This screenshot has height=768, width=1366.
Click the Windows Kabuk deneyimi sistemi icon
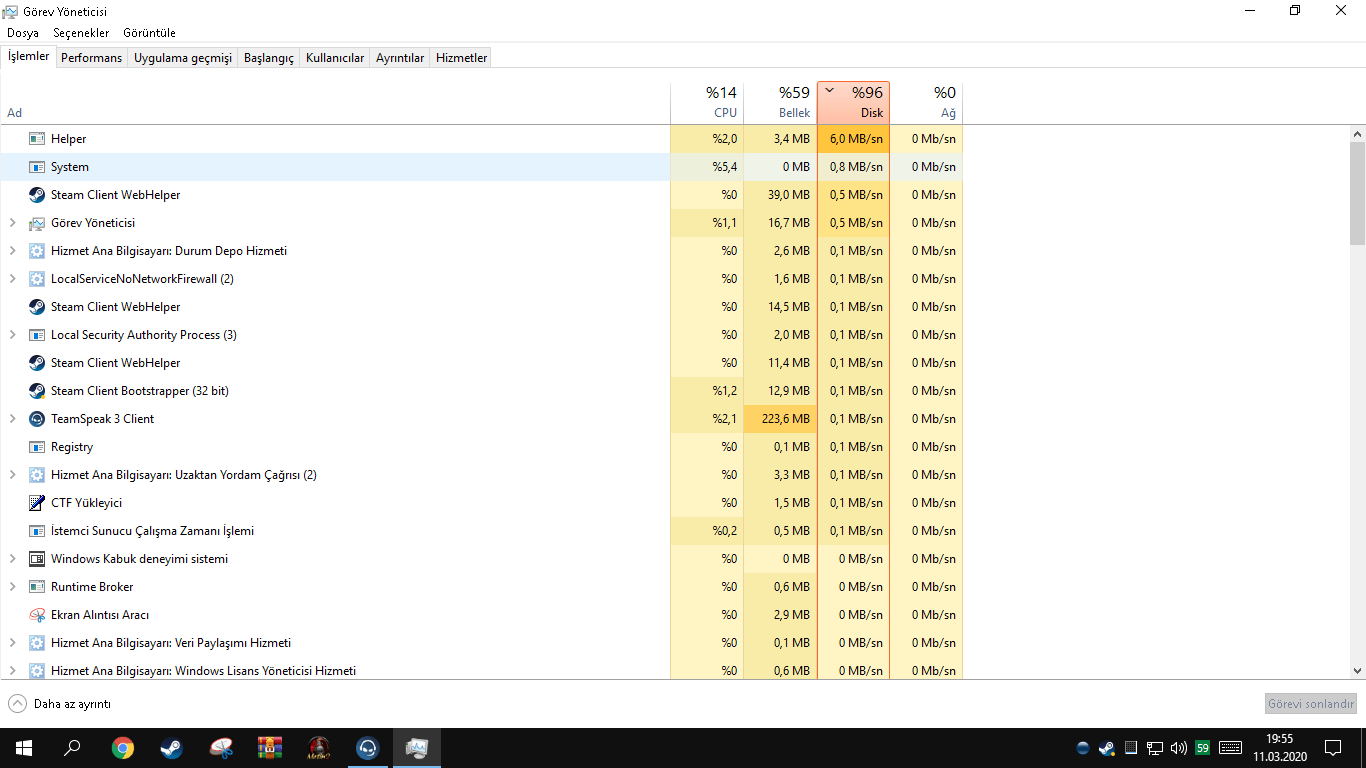[37, 559]
